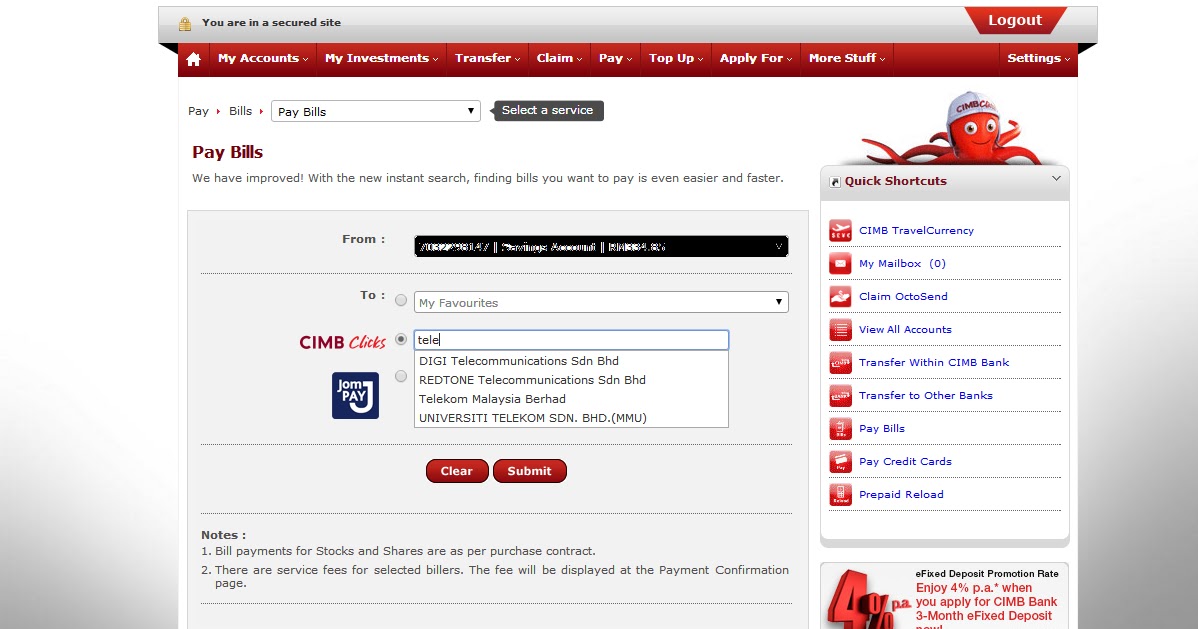The image size is (1198, 629).
Task: Click the Transfer to Other Banks icon
Action: tap(840, 396)
